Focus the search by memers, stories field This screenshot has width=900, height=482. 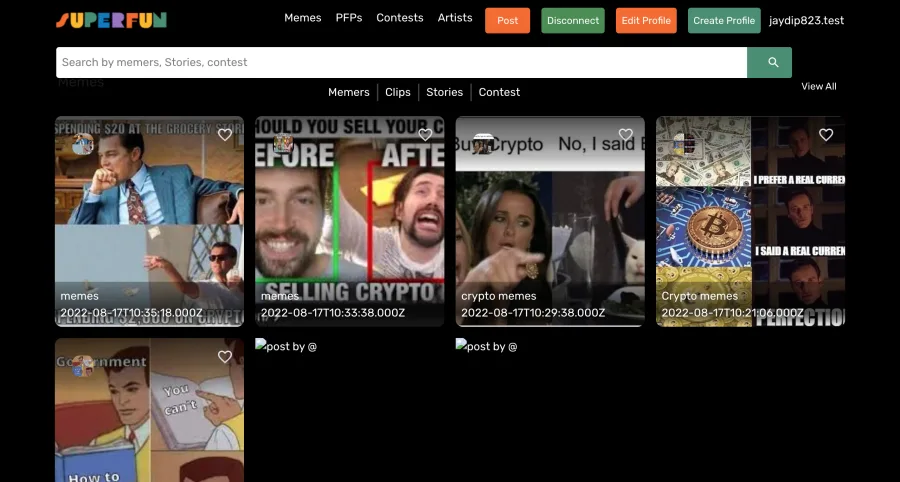coord(401,63)
